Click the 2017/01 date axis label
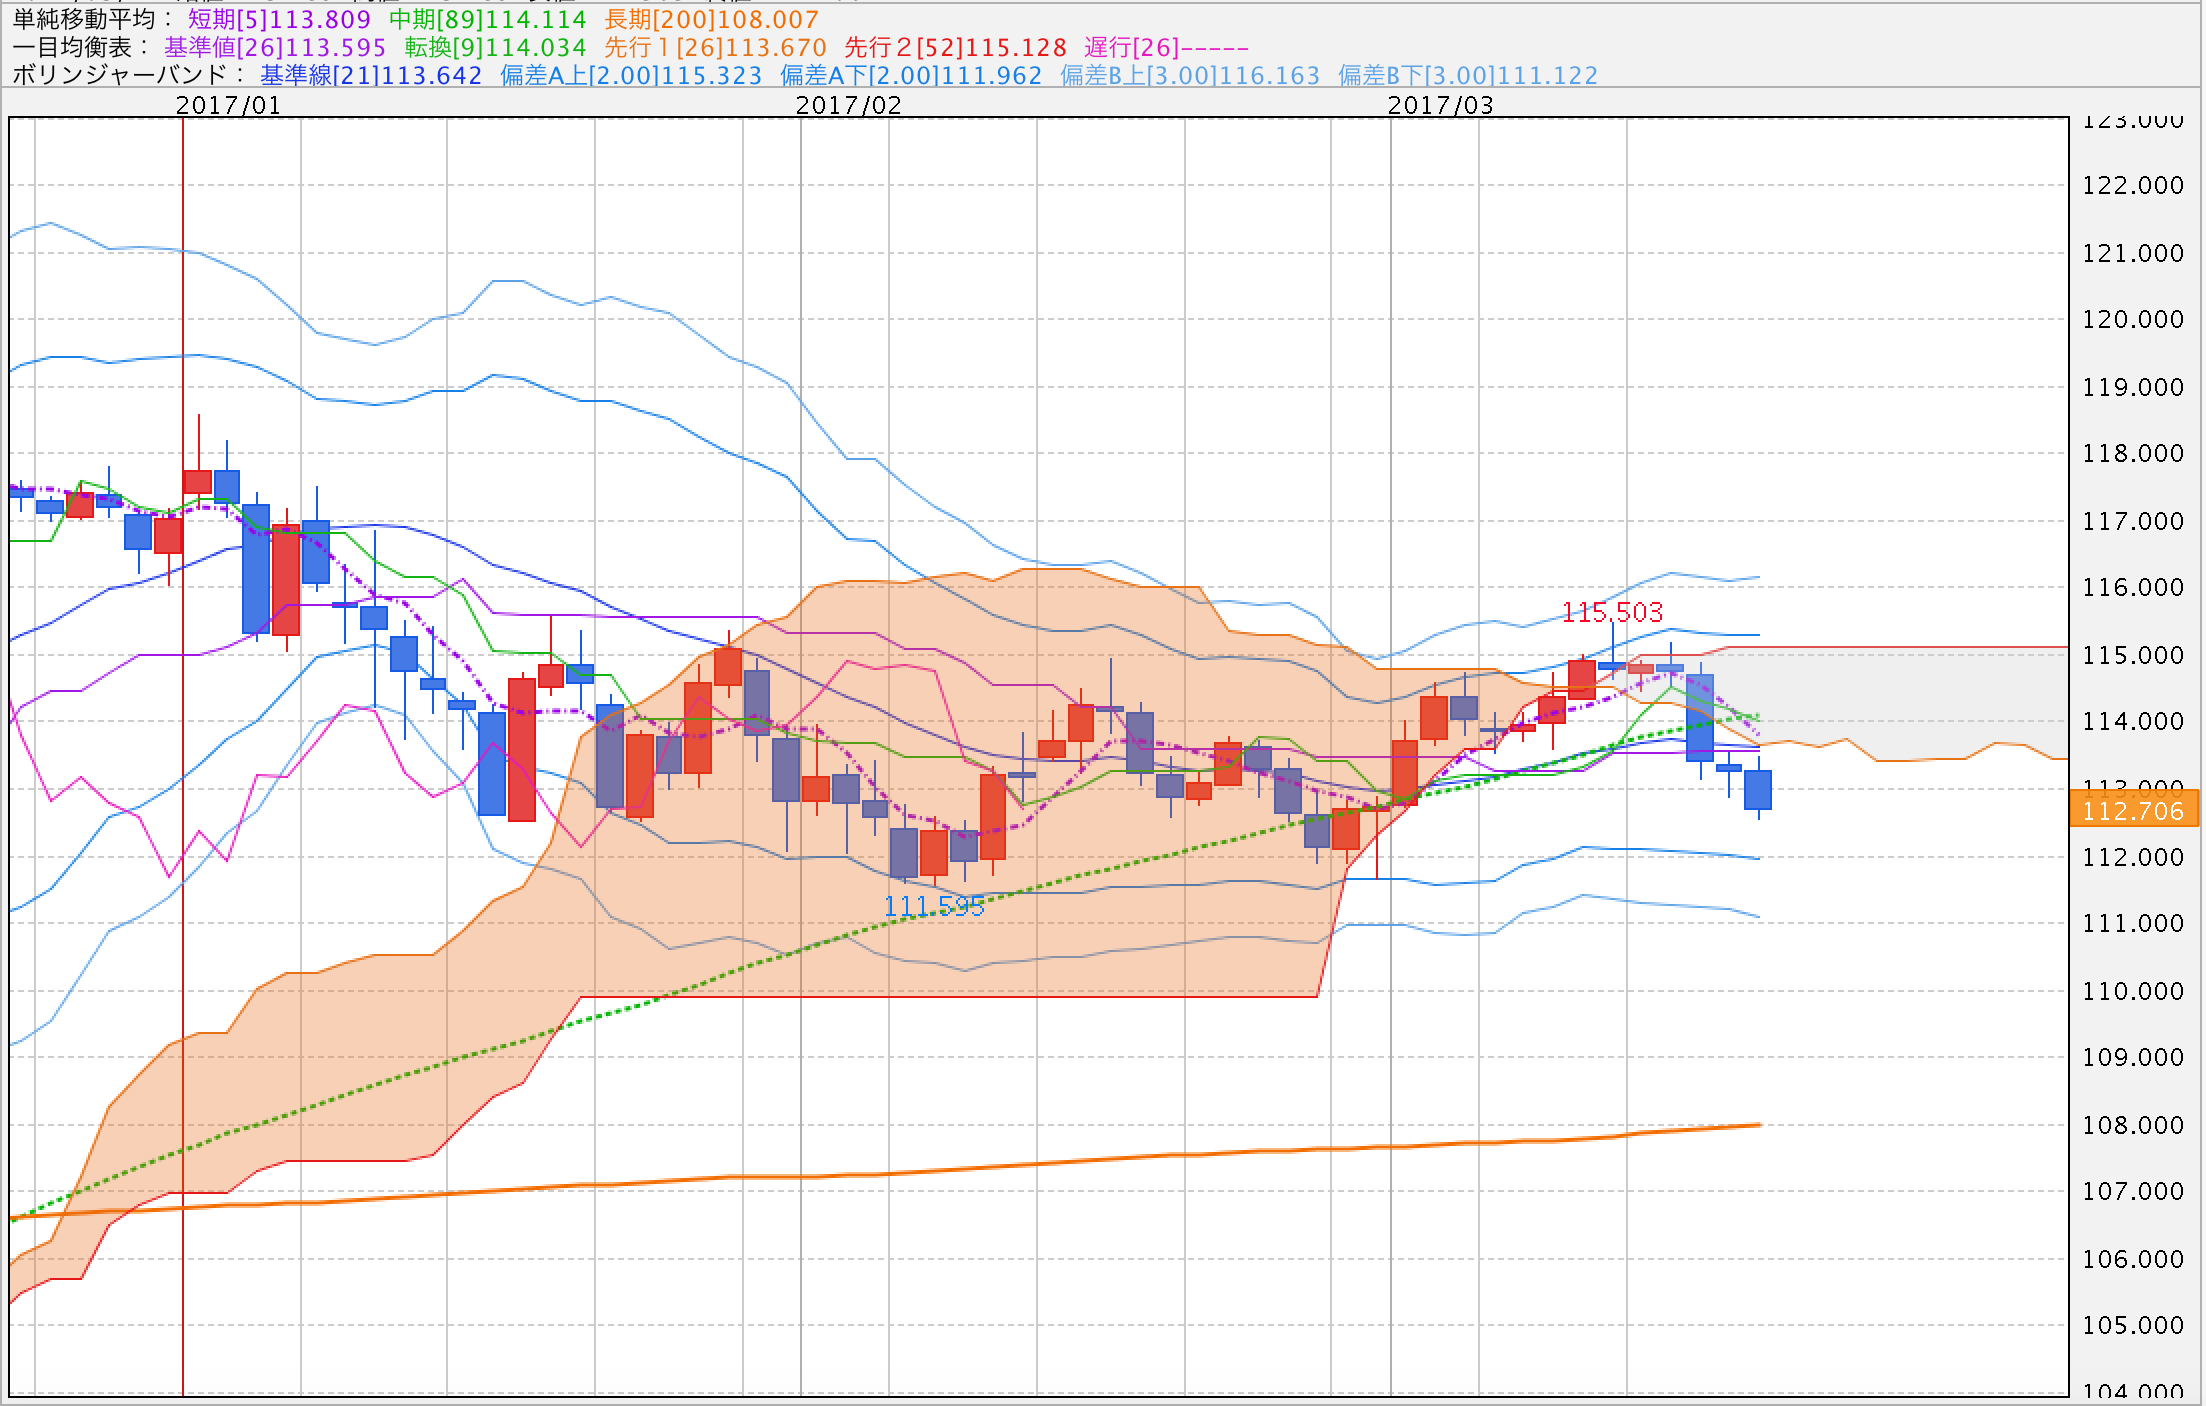Image resolution: width=2206 pixels, height=1406 pixels. [228, 105]
